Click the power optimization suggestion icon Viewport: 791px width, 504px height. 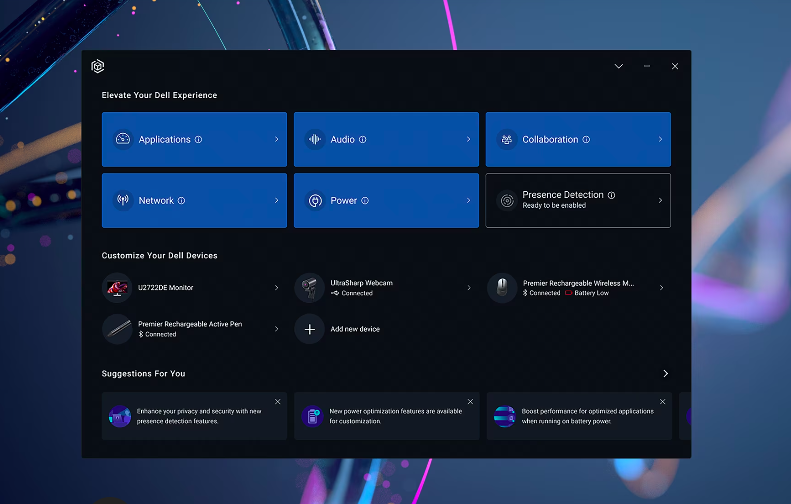(312, 416)
